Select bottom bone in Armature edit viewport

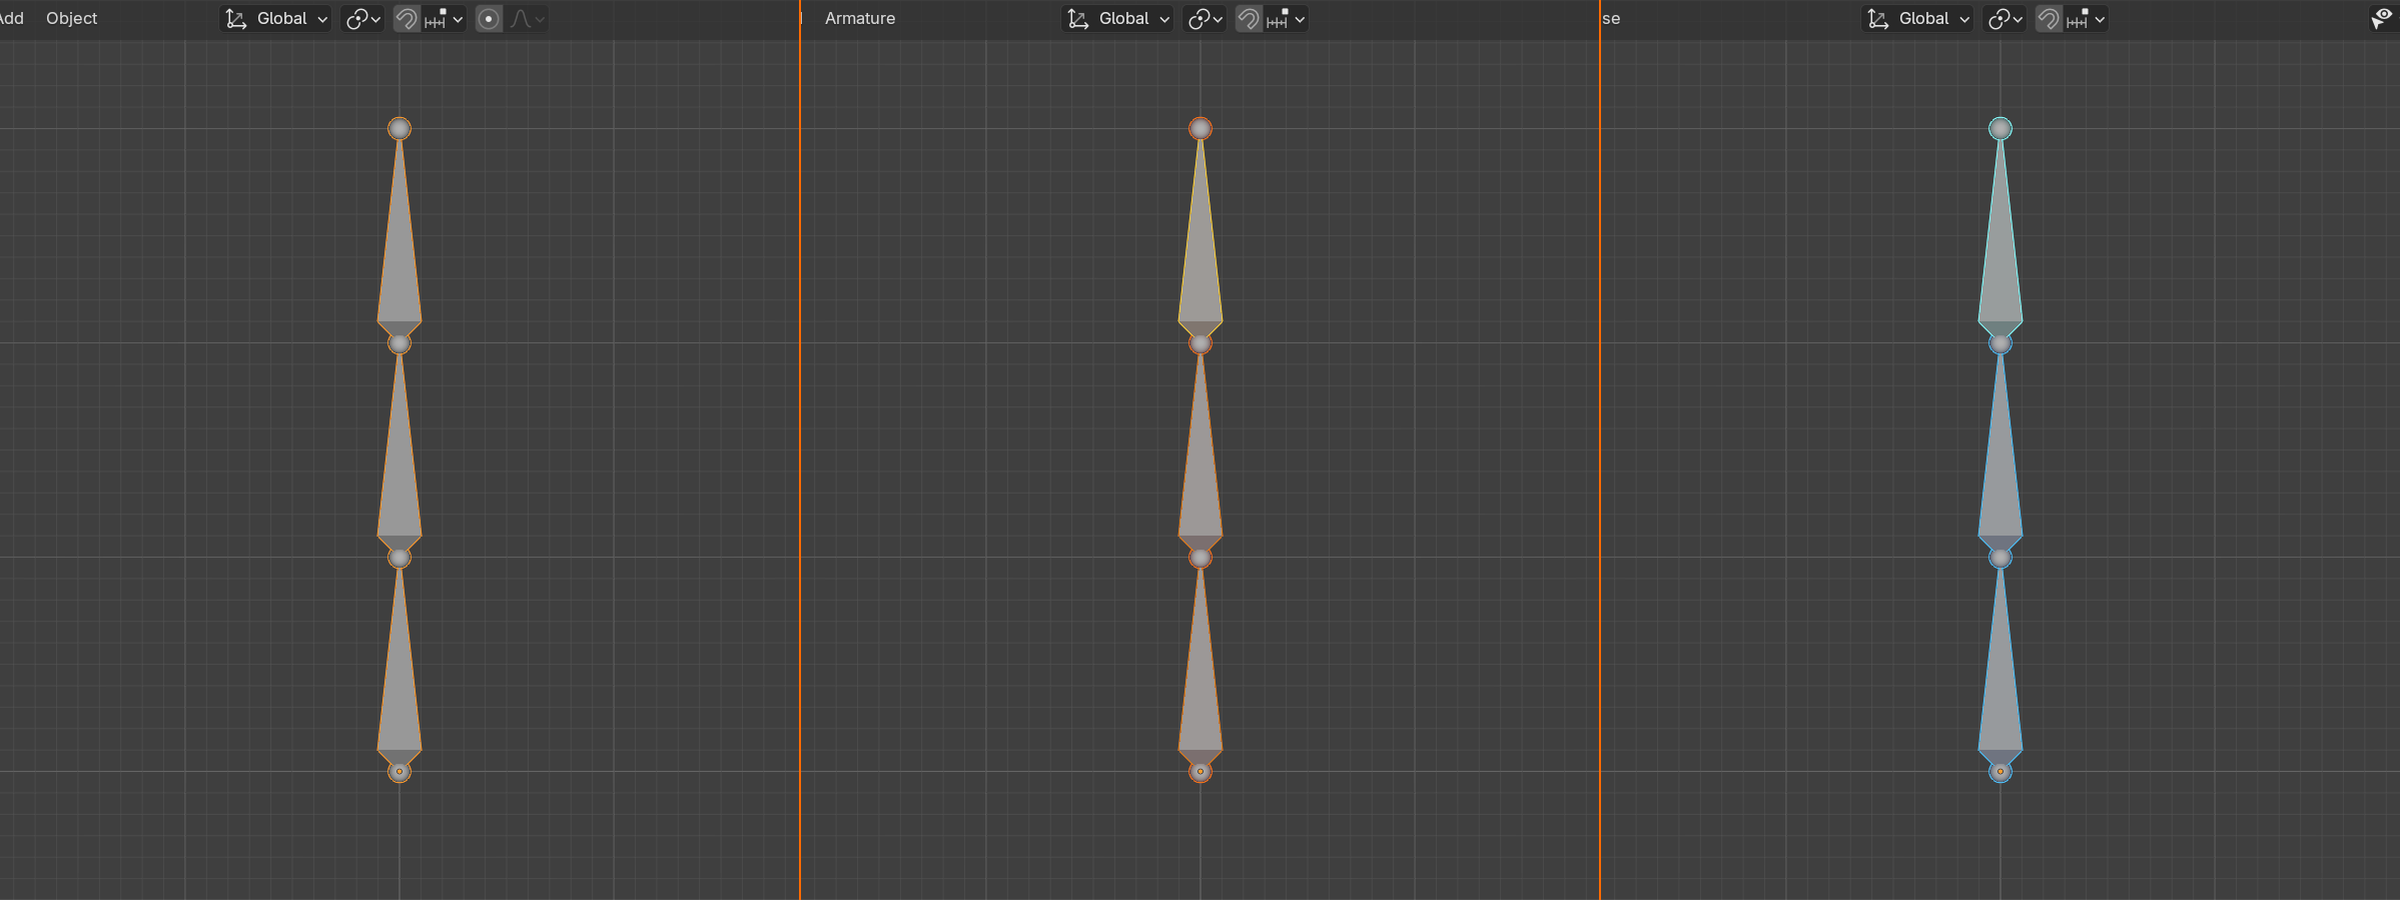pyautogui.click(x=1200, y=680)
